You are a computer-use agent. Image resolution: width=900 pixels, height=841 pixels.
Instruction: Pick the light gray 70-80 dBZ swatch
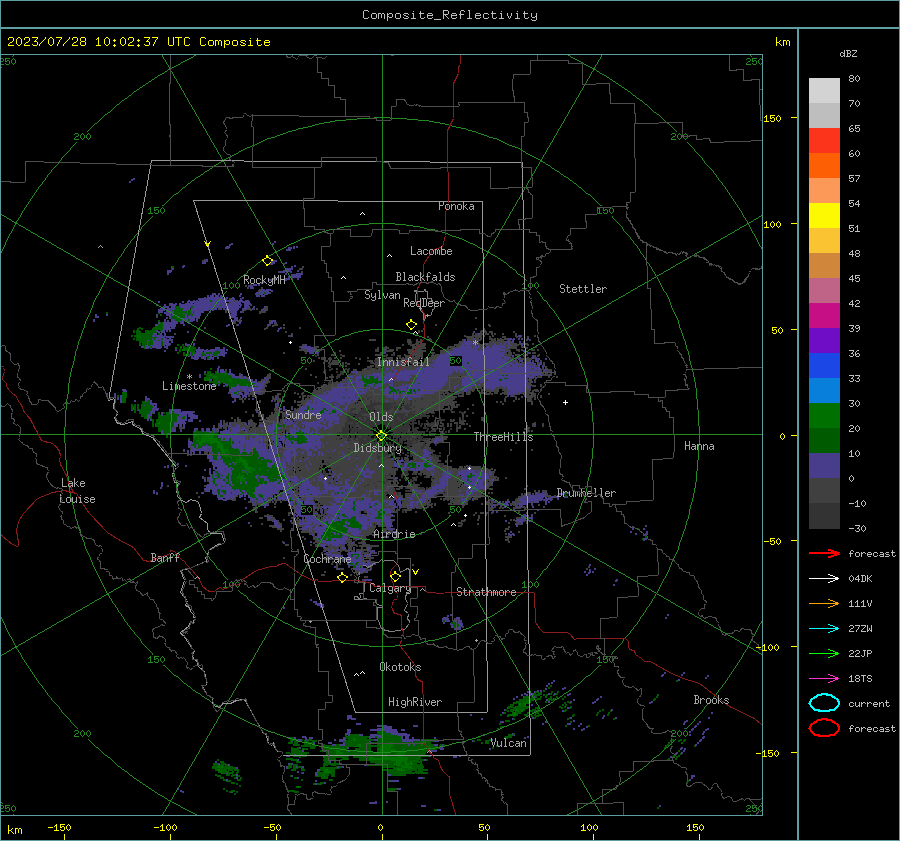tap(824, 90)
